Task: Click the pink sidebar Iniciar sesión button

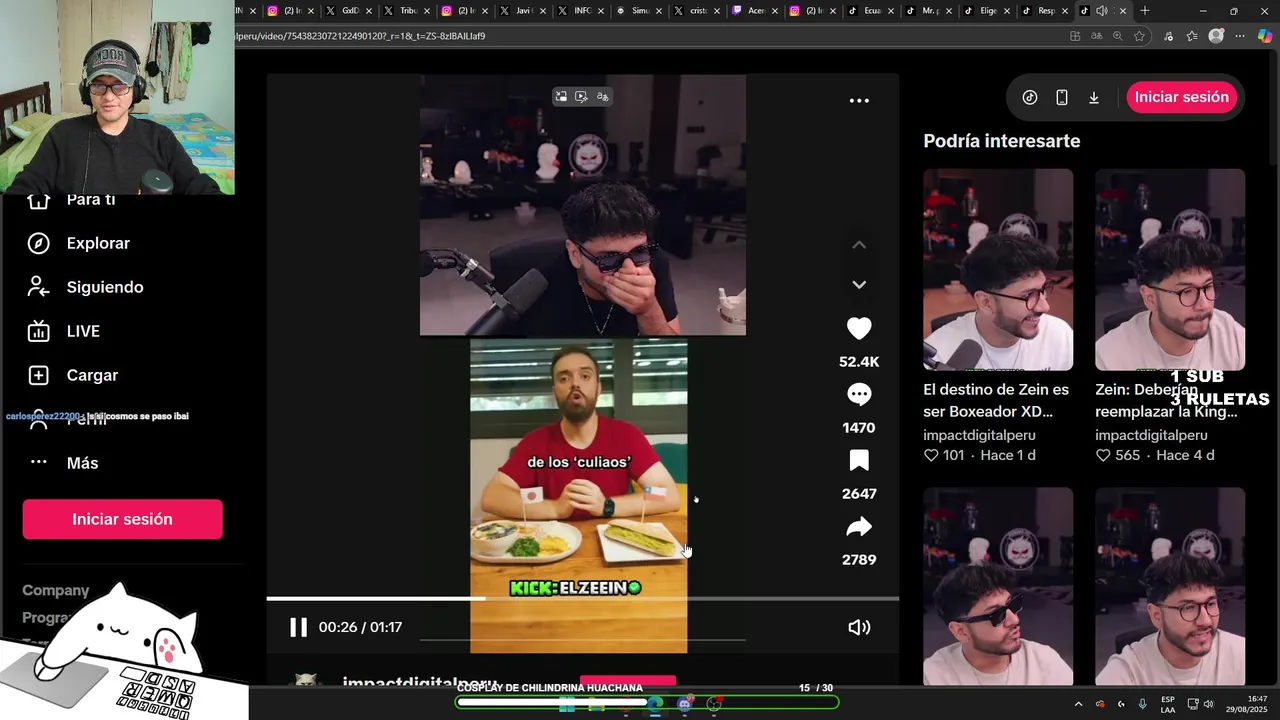Action: (122, 519)
